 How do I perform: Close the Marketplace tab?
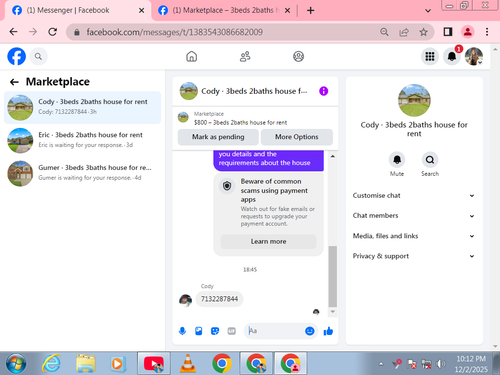pos(287,11)
